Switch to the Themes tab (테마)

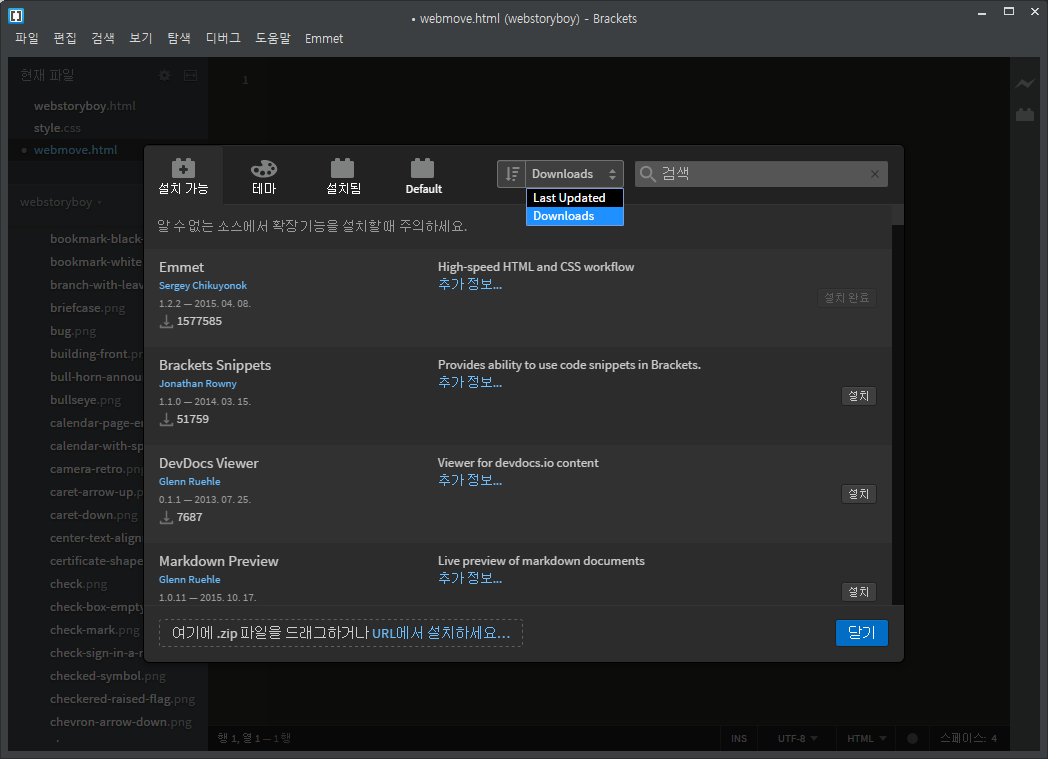tap(264, 176)
